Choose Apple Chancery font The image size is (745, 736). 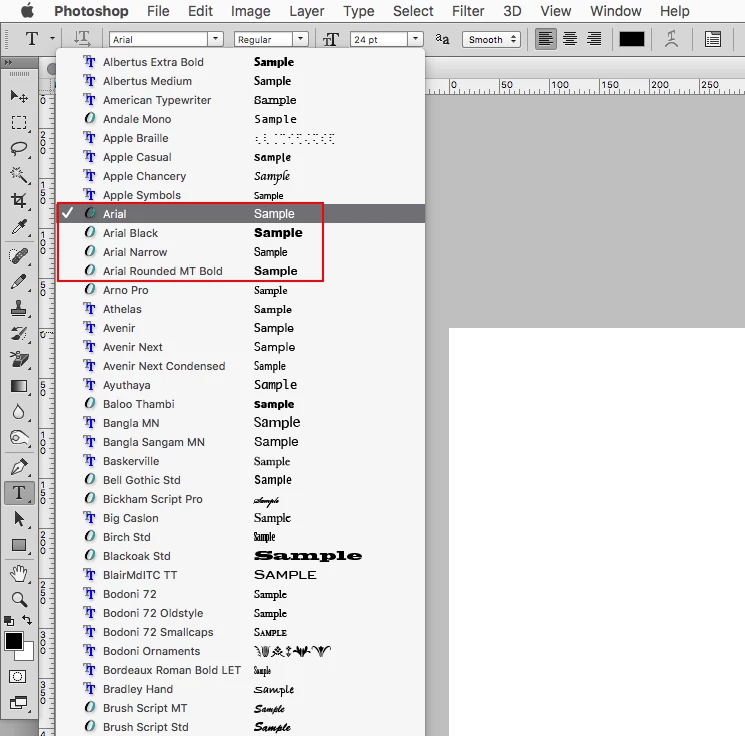tap(240, 176)
